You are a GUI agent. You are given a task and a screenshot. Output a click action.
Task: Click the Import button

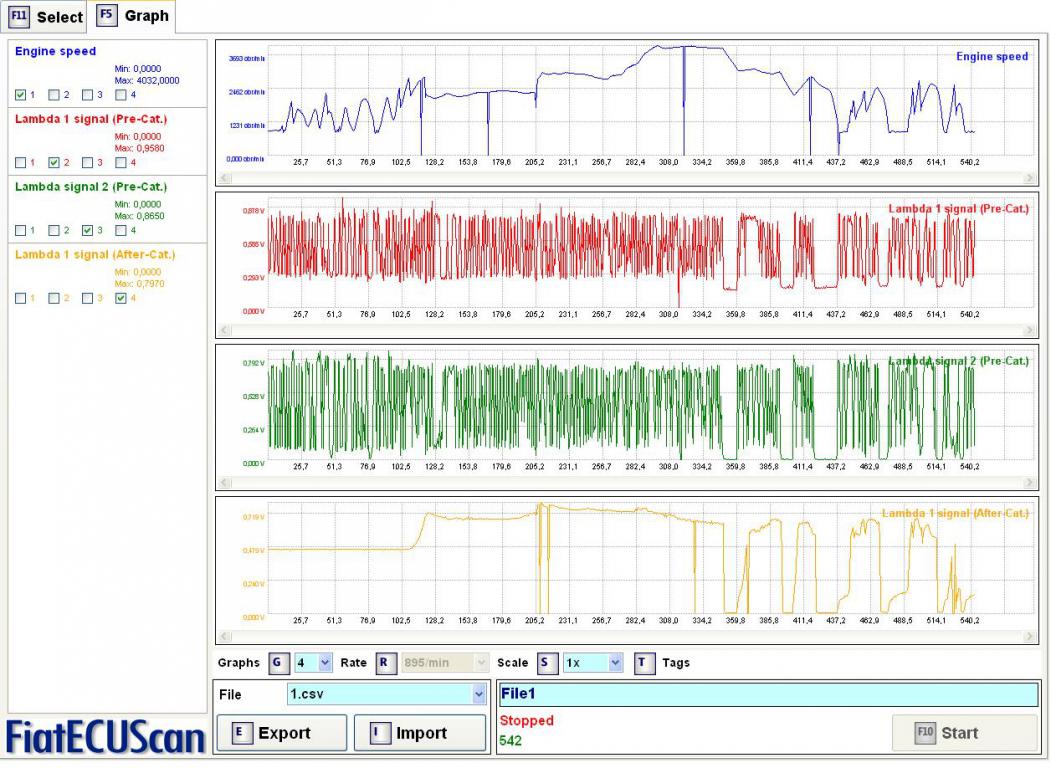coord(420,733)
